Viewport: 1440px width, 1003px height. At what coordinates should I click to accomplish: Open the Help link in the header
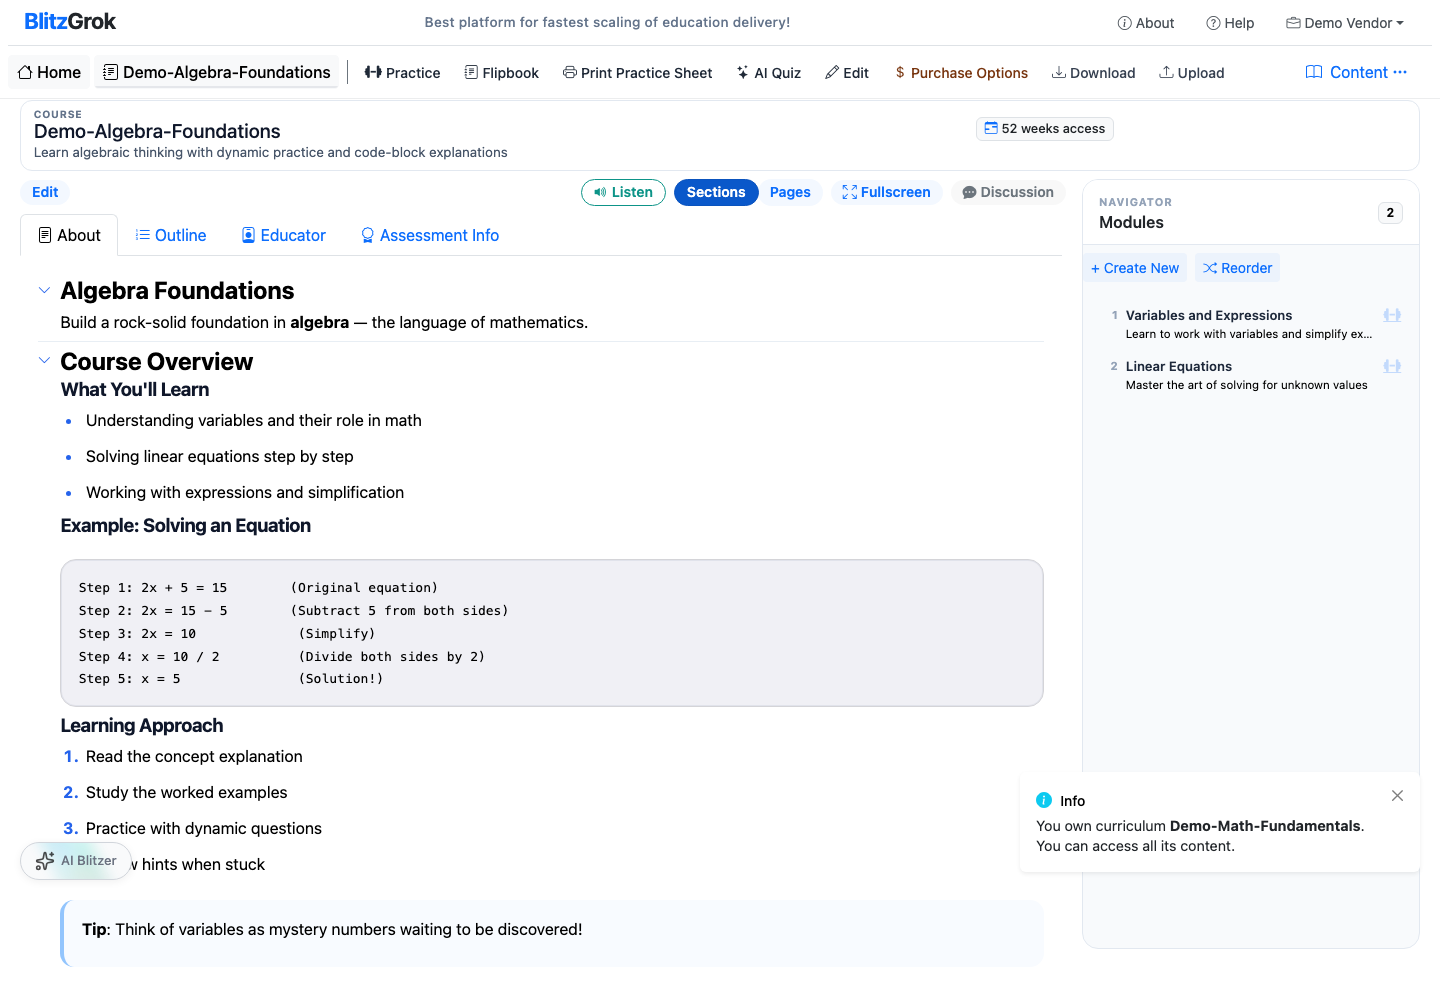coord(1230,23)
